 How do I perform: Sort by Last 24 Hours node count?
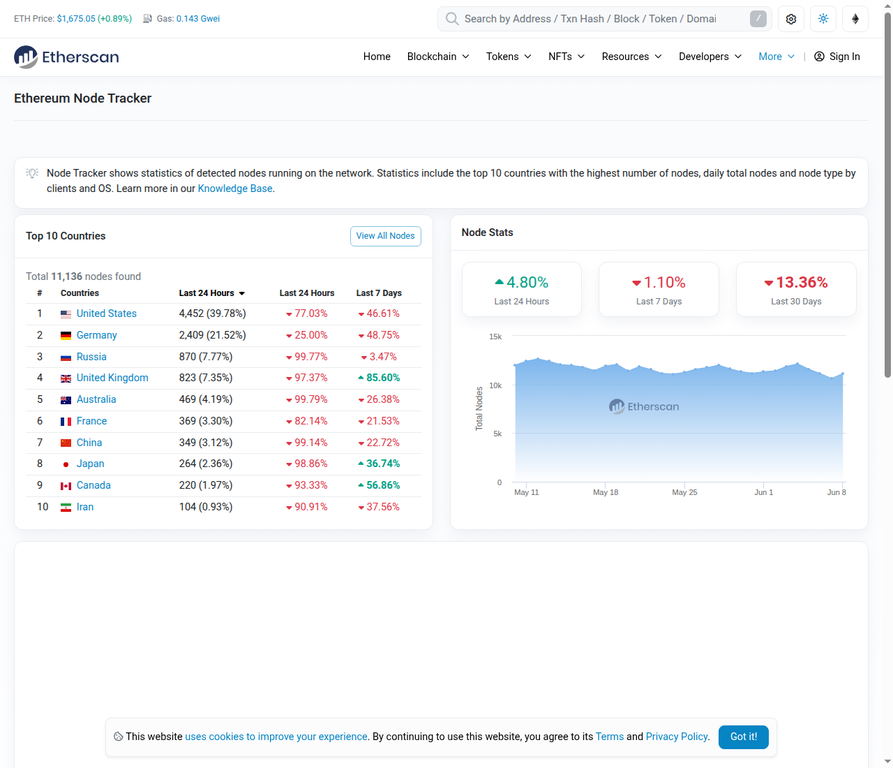(212, 293)
